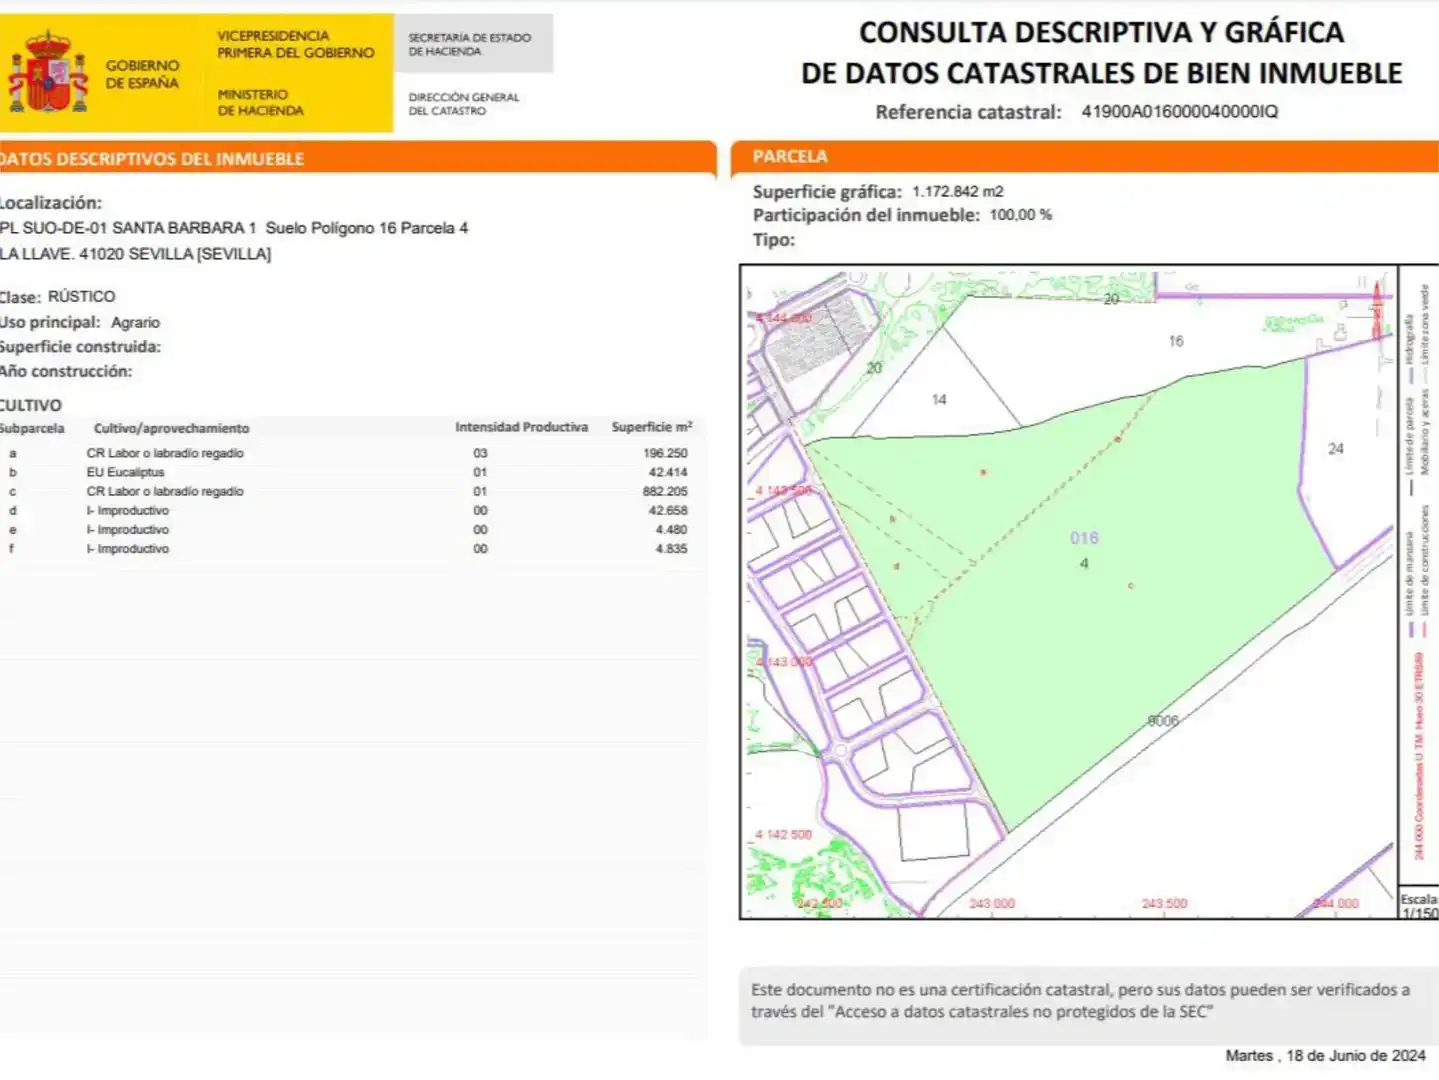Click the surface value '882.205'
The width and height of the screenshot is (1439, 1080).
click(x=665, y=491)
